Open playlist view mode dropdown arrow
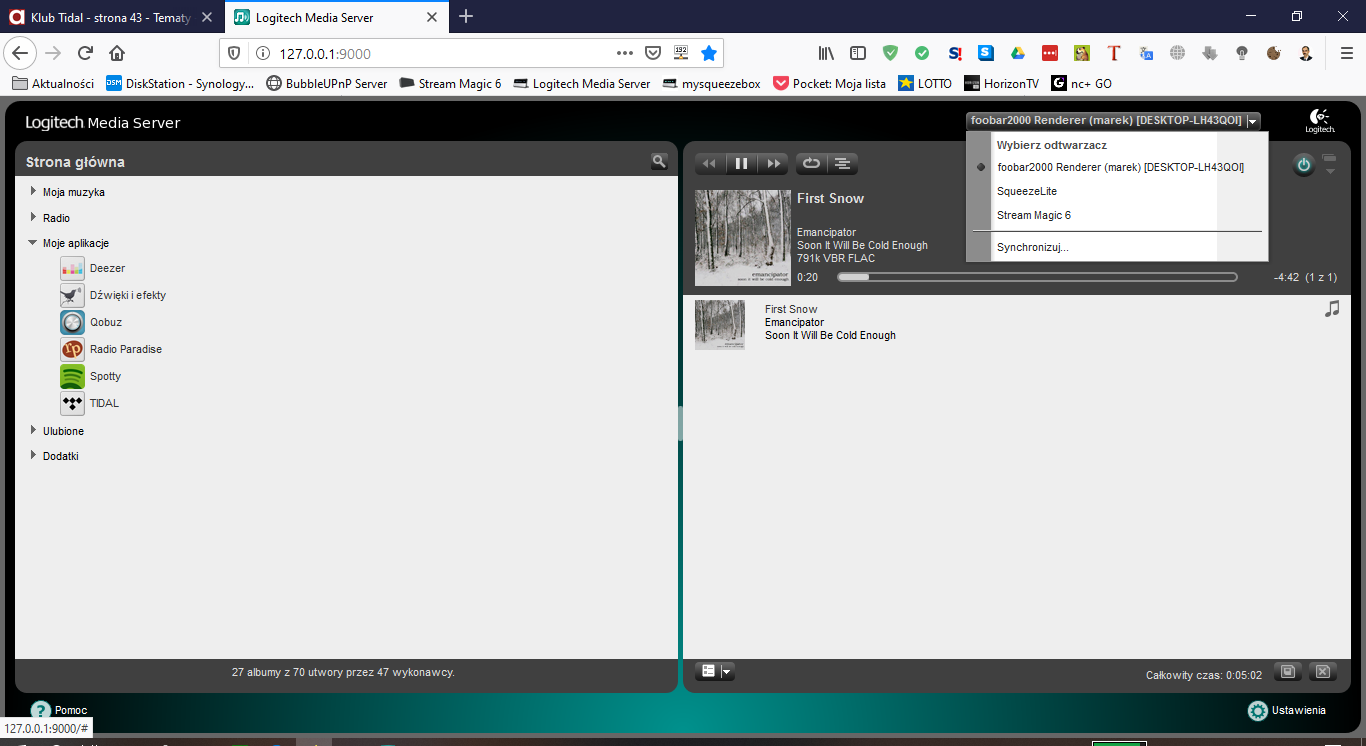 [727, 672]
